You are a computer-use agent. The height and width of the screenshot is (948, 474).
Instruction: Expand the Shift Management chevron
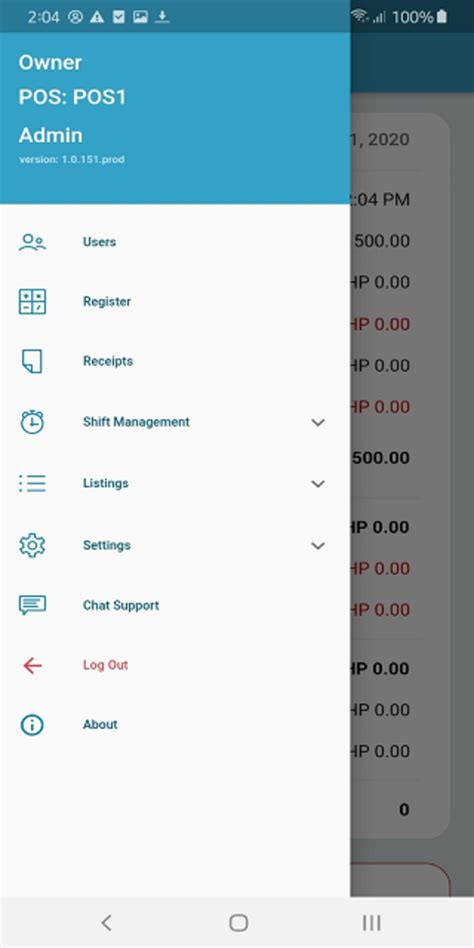[318, 423]
